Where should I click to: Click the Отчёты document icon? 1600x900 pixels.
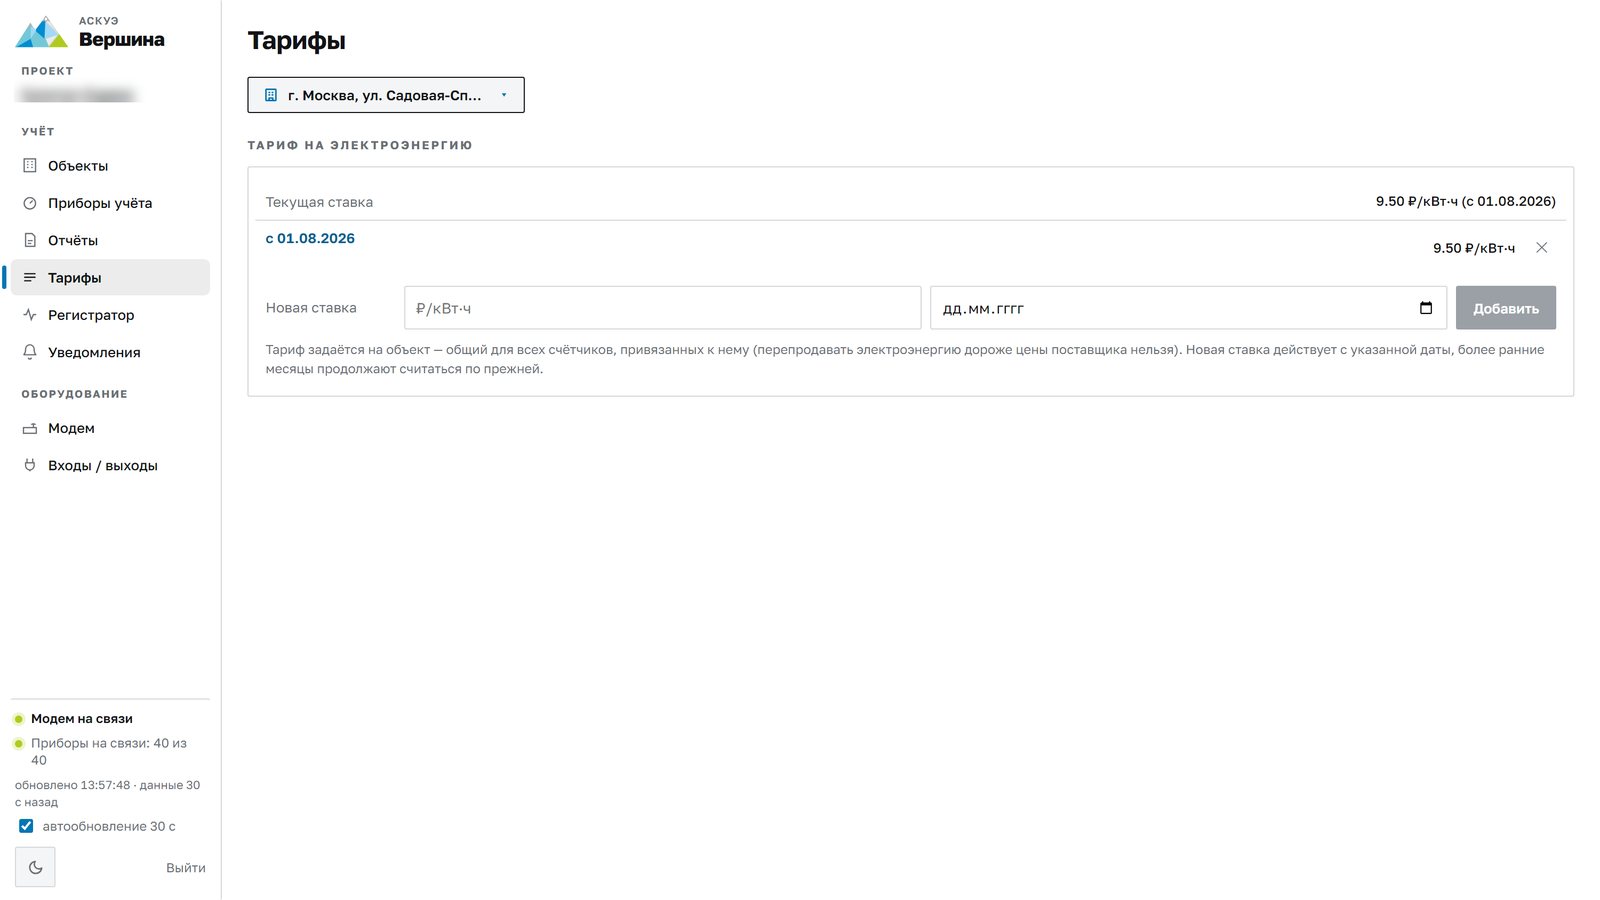click(x=30, y=240)
